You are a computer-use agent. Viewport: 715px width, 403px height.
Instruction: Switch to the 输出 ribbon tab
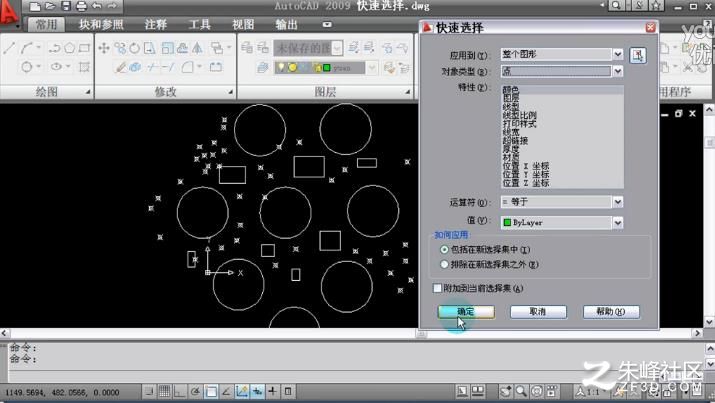(x=286, y=24)
